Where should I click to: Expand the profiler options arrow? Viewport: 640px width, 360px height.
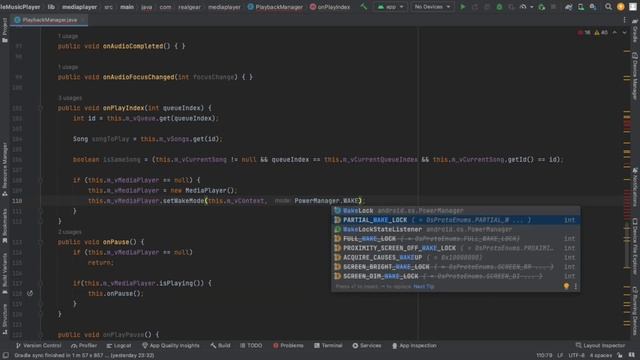pos(531,7)
